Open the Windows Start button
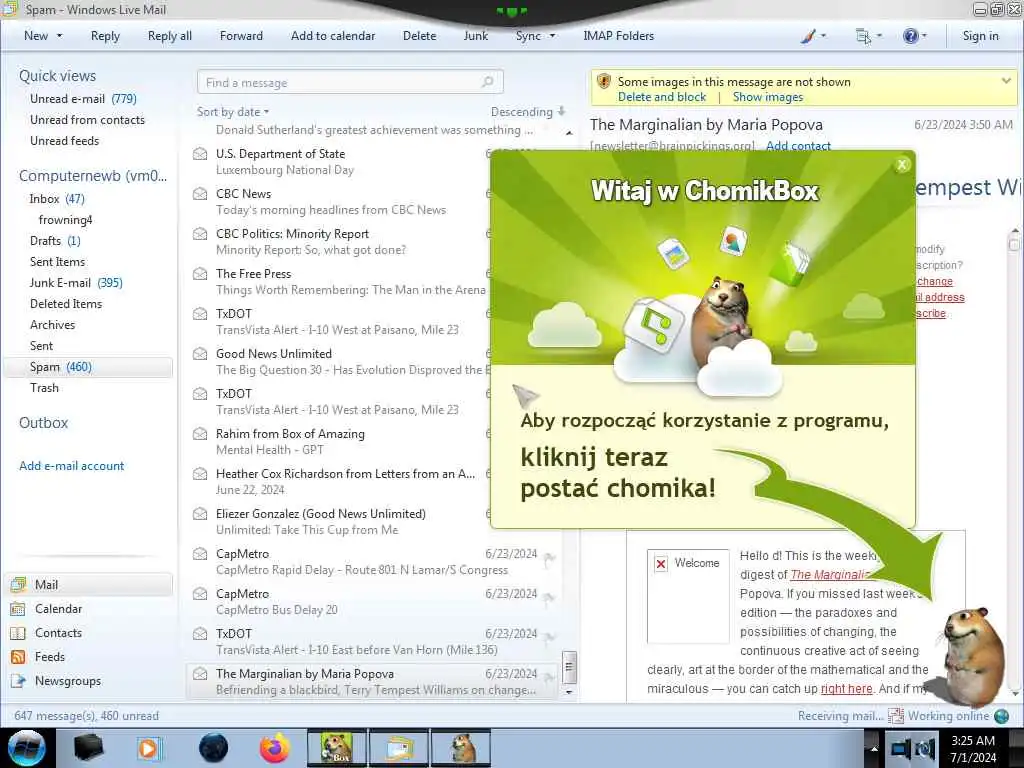The image size is (1024, 768). (26, 748)
